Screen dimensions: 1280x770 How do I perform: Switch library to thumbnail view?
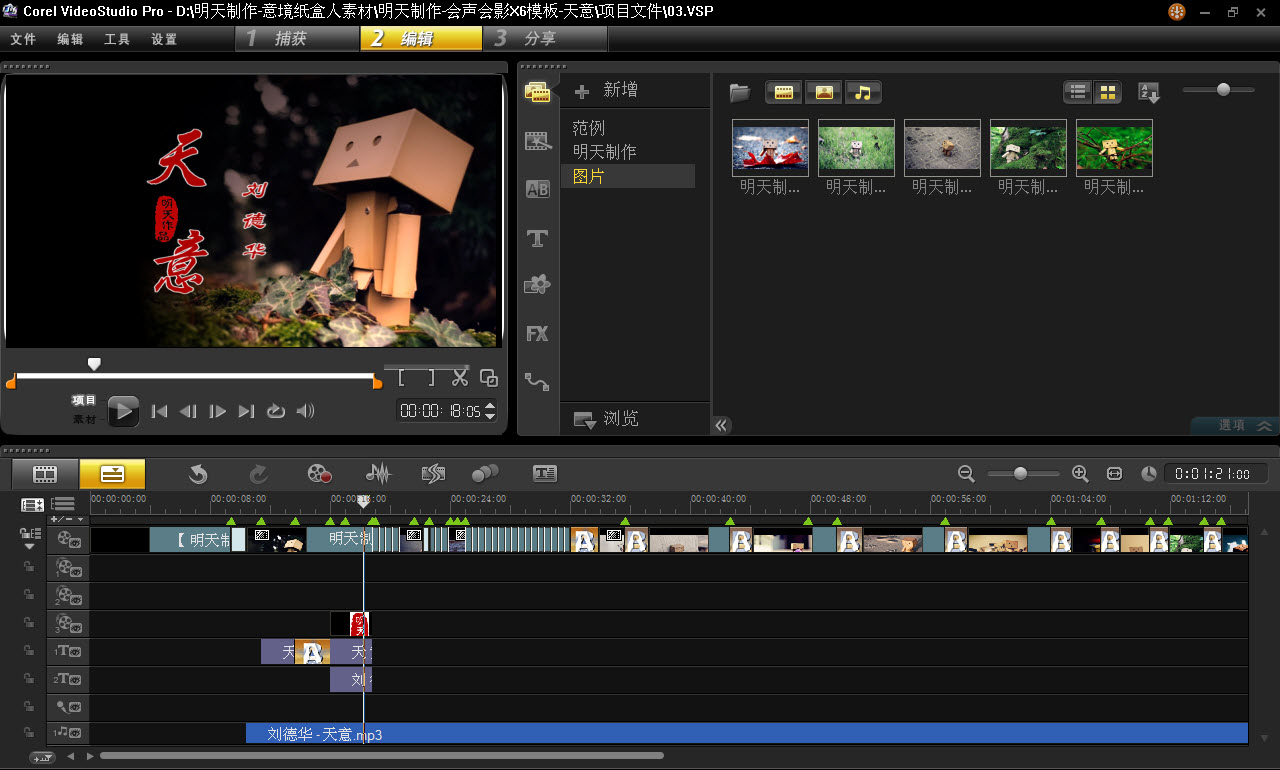1107,93
